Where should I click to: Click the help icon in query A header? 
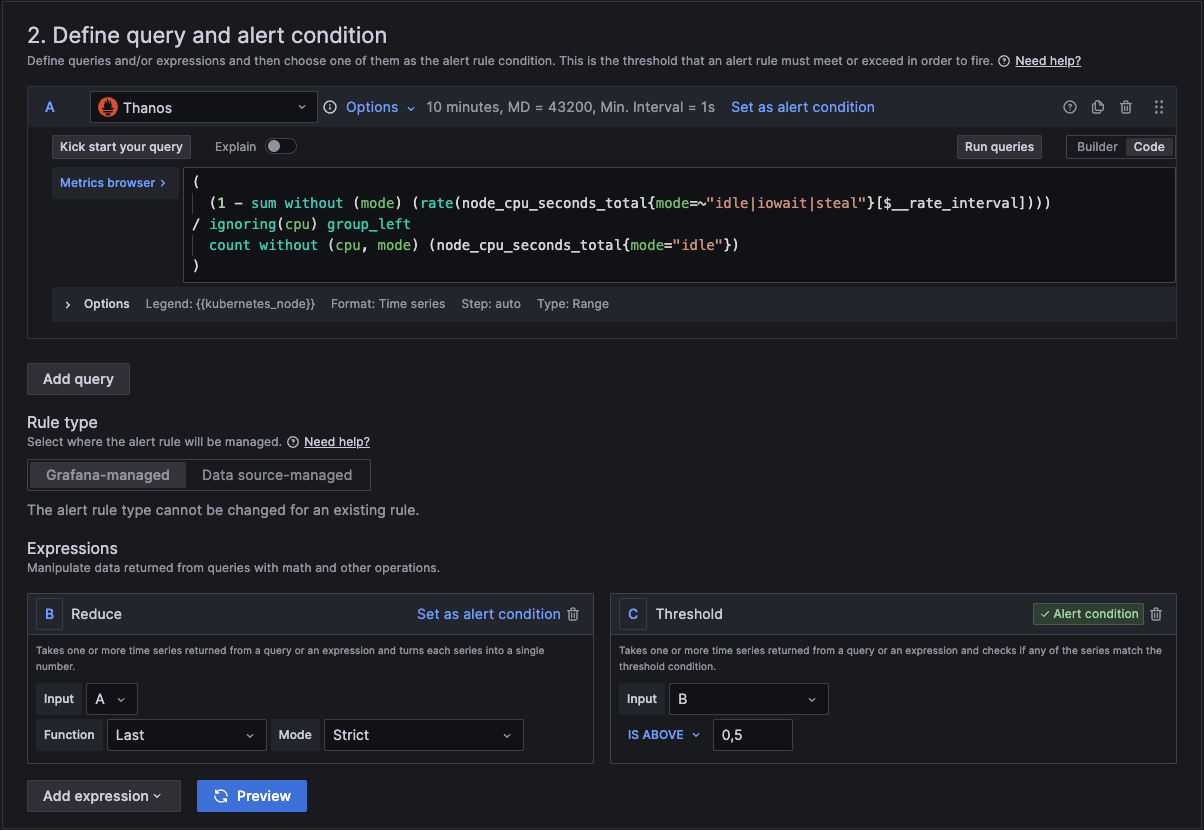[x=1069, y=107]
